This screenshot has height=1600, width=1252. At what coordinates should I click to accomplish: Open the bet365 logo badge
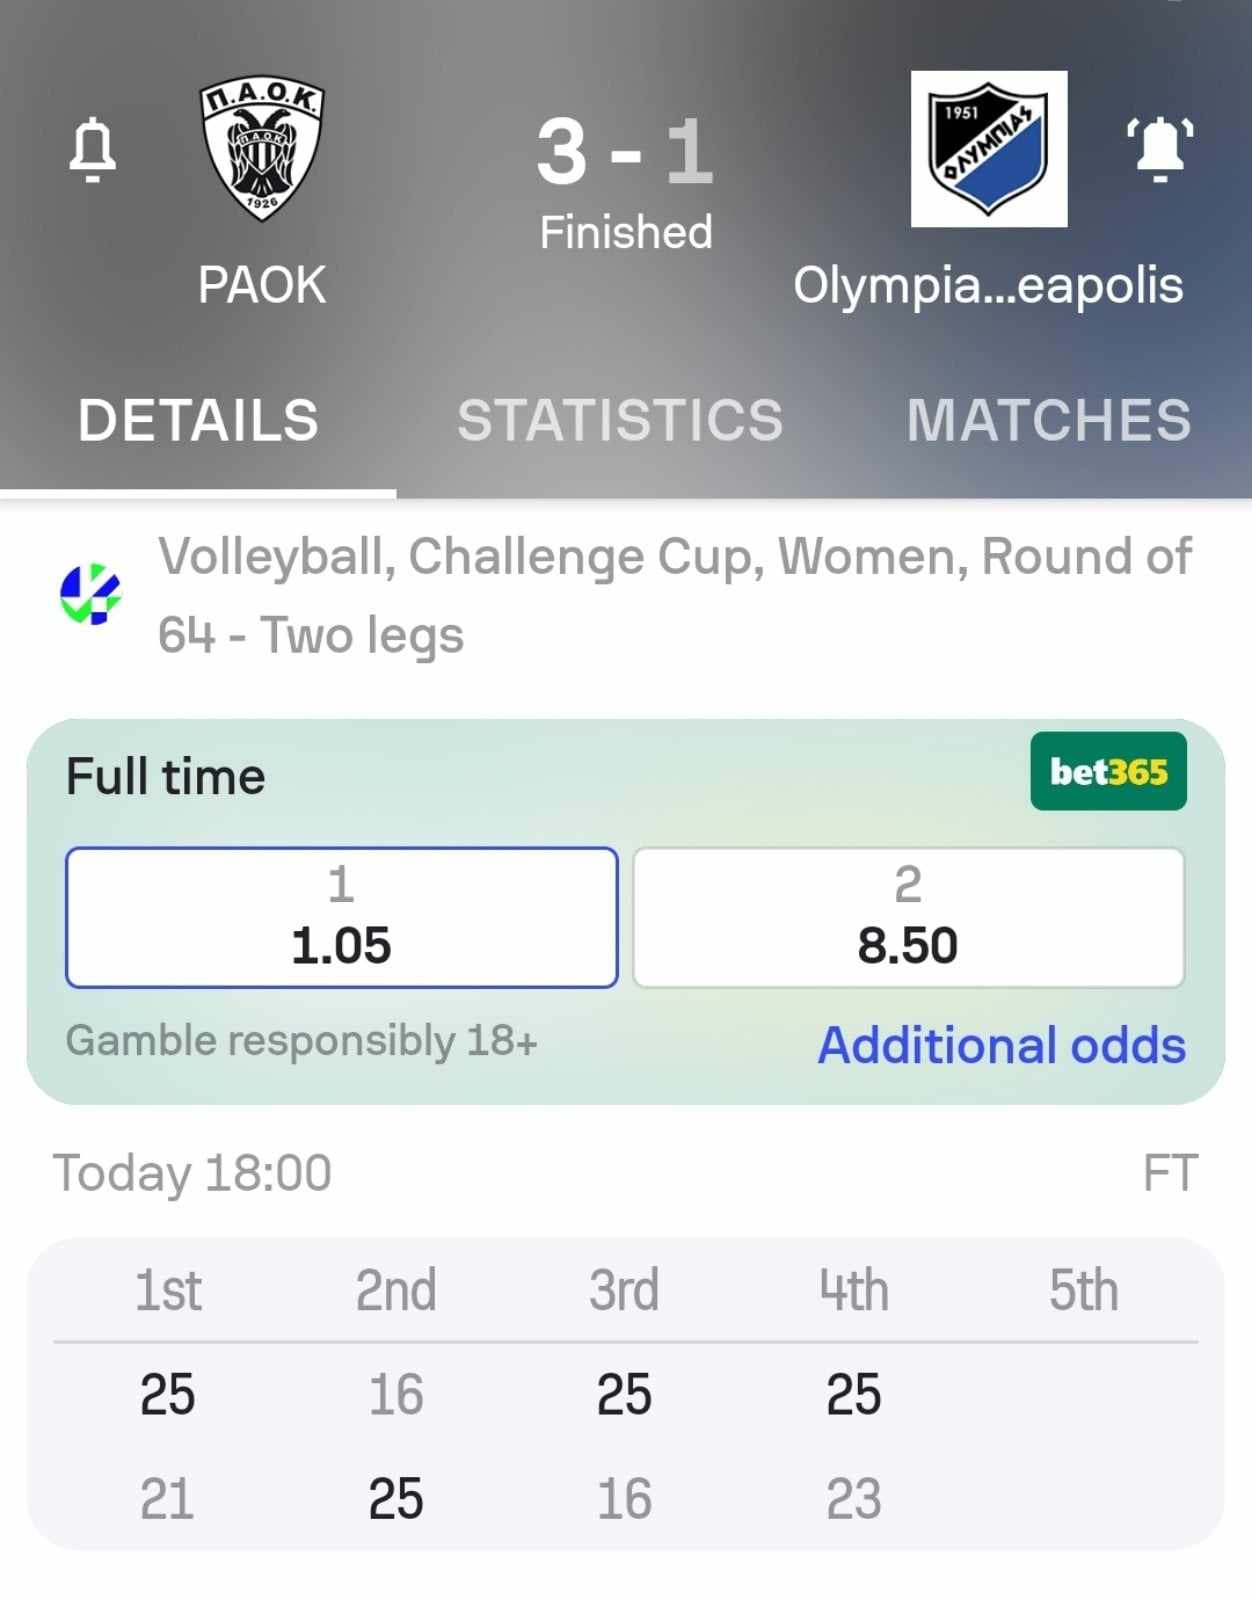tap(1108, 772)
